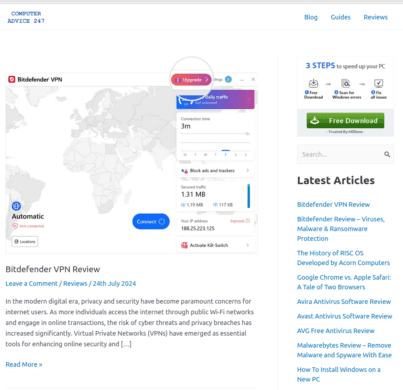Click the Latest Articles heading
This screenshot has height=390, width=403.
pyautogui.click(x=336, y=180)
